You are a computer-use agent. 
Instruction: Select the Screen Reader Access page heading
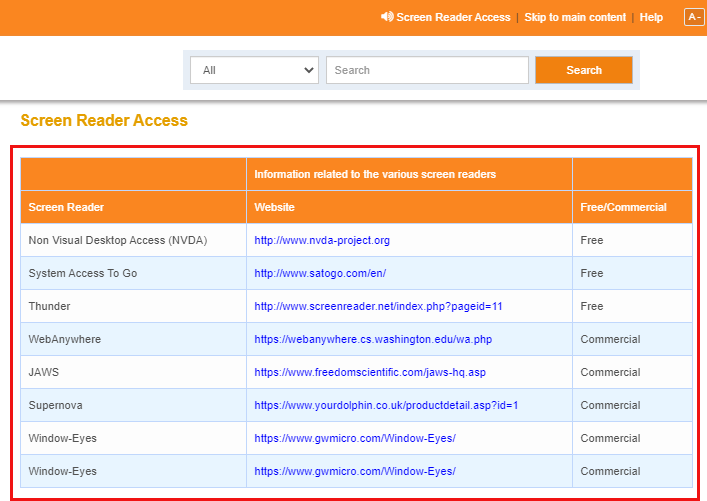104,120
